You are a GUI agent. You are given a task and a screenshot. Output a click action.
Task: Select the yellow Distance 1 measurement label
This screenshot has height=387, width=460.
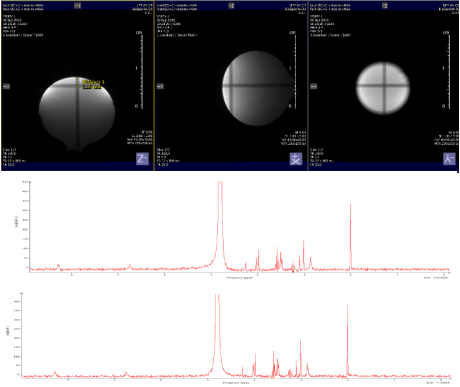click(93, 82)
